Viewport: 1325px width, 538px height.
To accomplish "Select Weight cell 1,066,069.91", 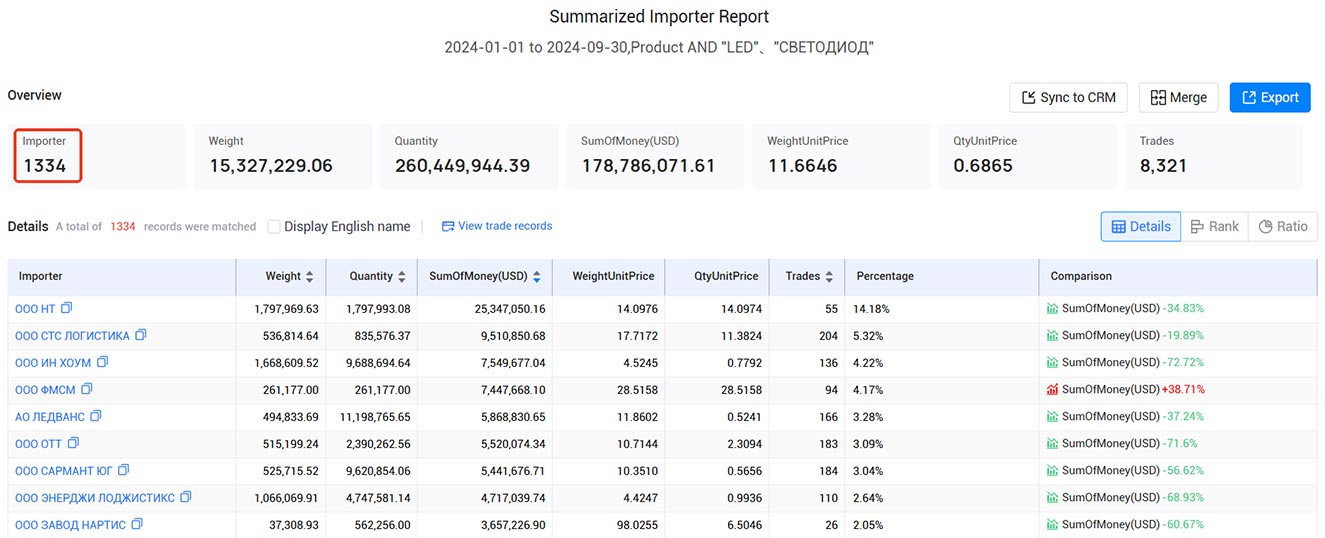I will tap(285, 498).
